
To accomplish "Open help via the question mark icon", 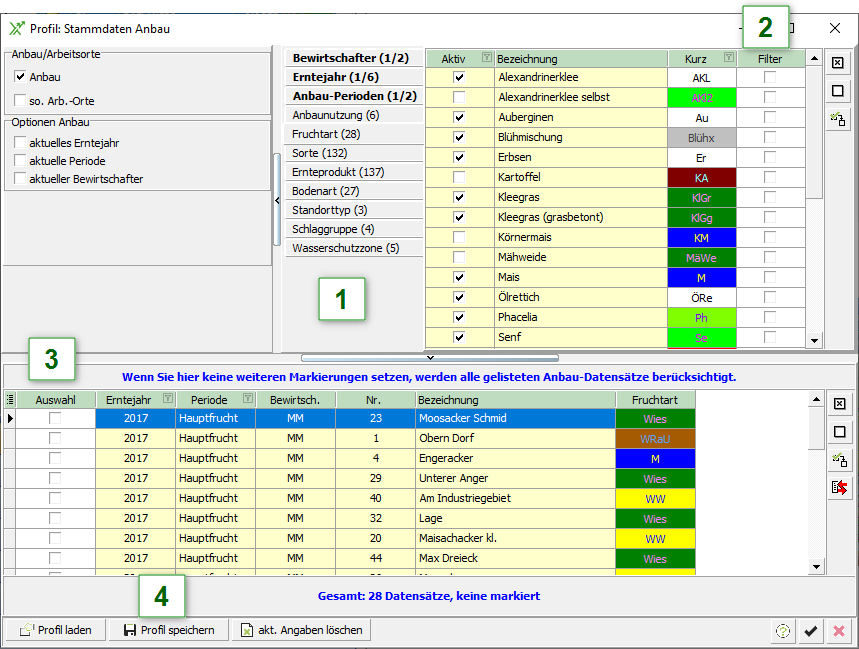I will point(782,631).
